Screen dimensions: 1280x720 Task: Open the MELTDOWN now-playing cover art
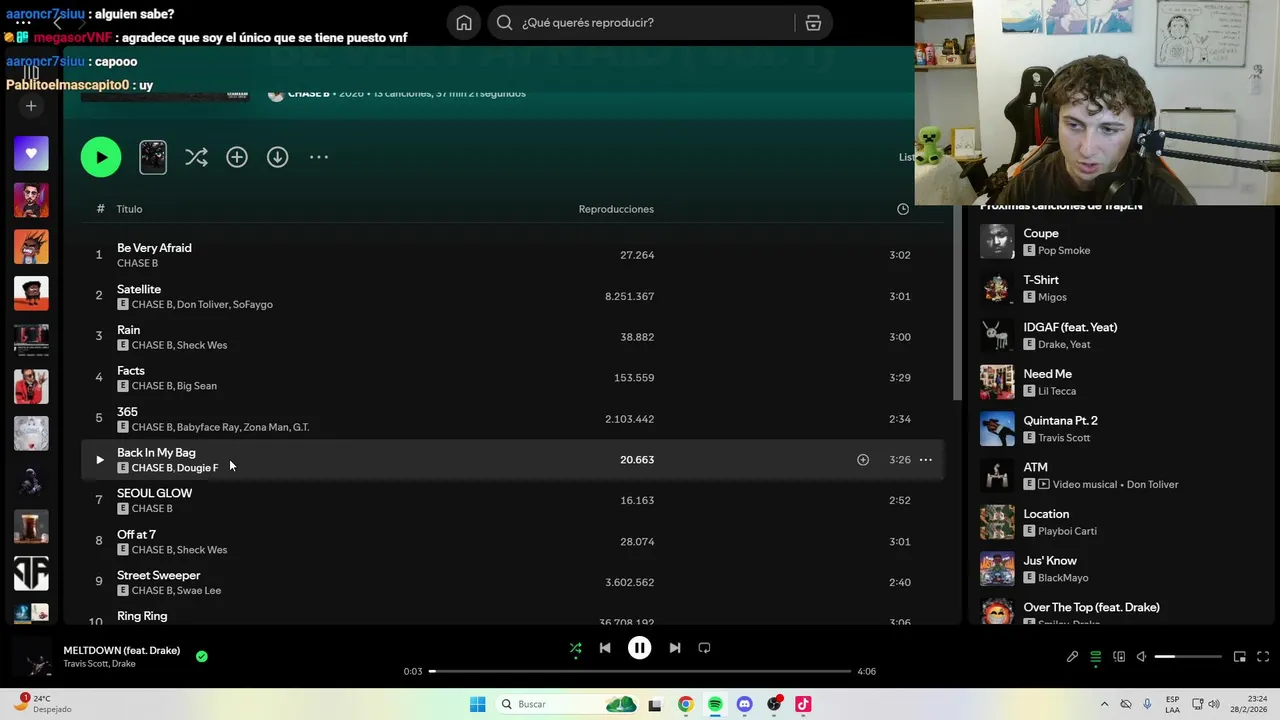click(33, 657)
